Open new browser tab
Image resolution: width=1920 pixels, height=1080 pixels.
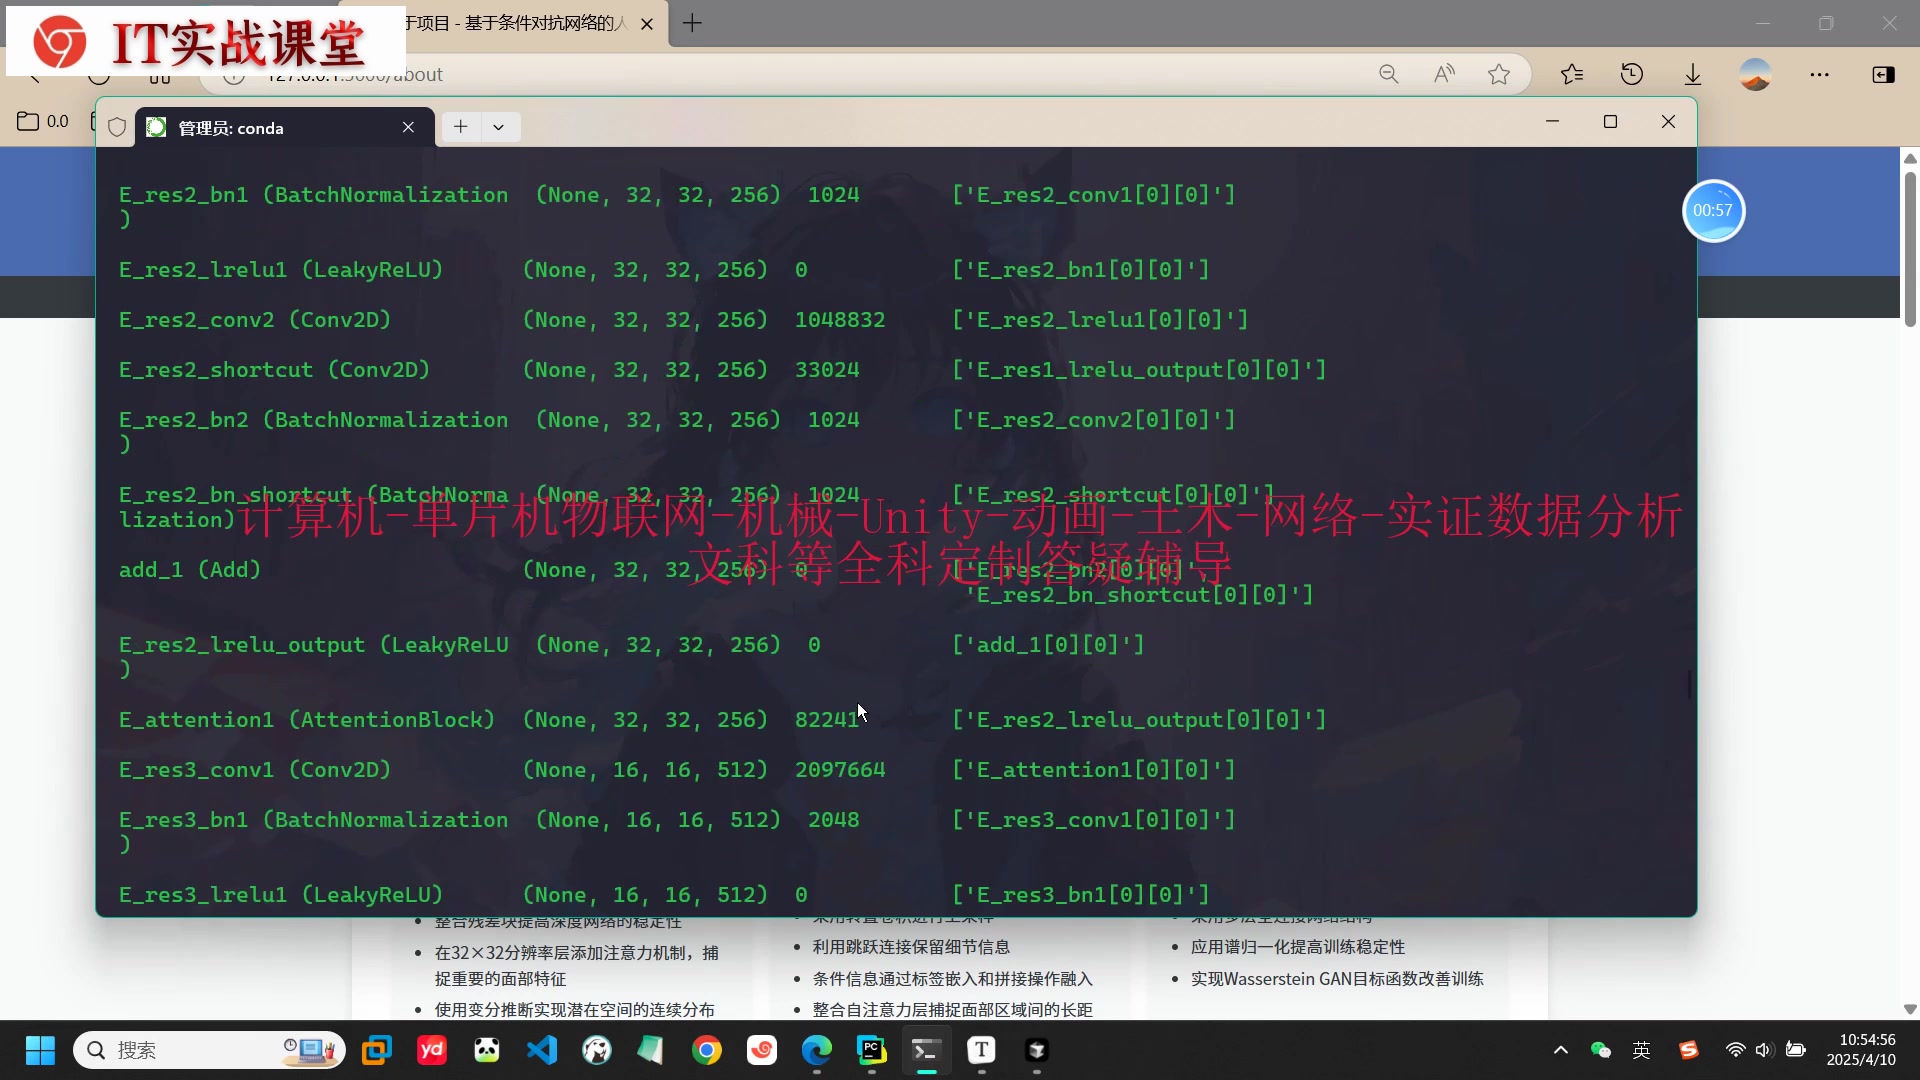pyautogui.click(x=692, y=23)
